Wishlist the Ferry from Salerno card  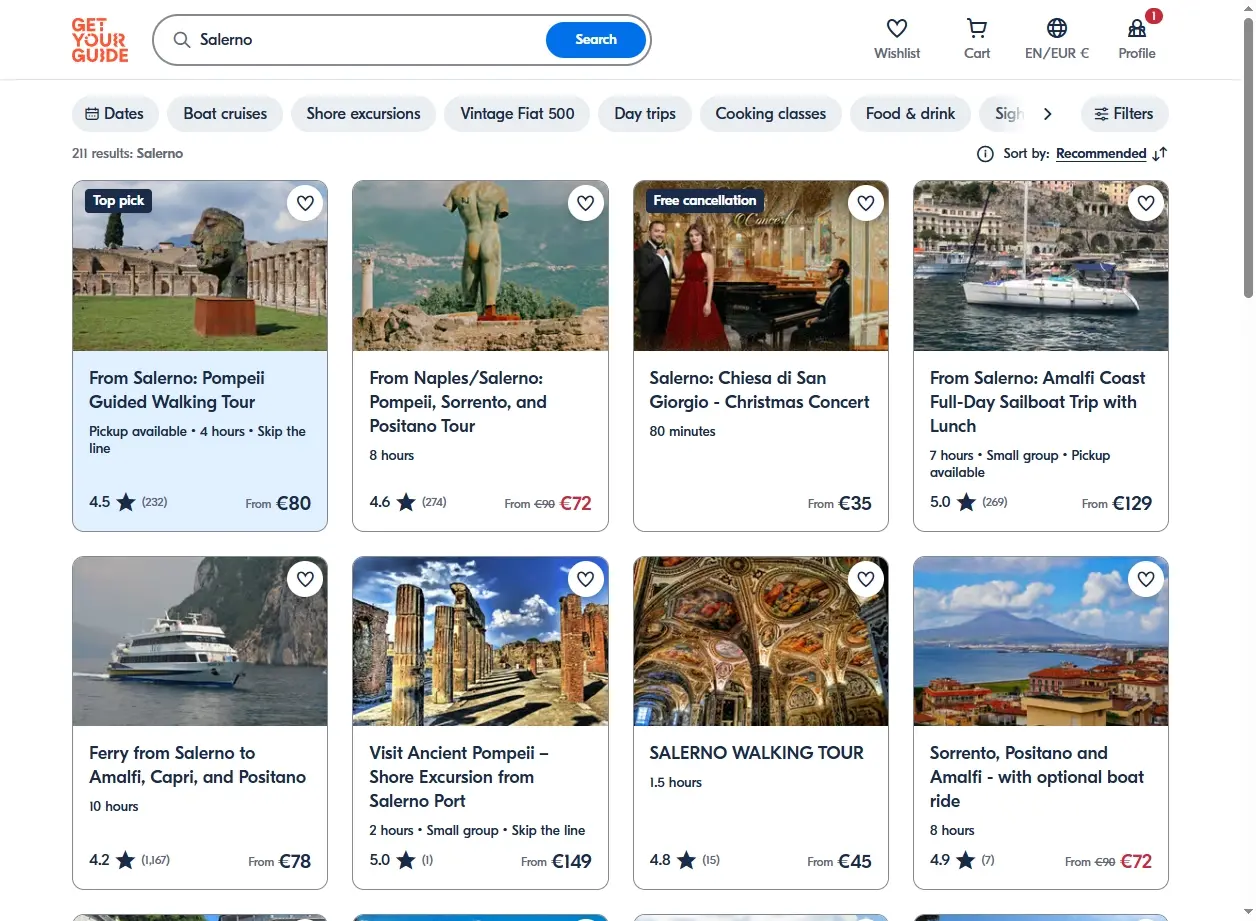pyautogui.click(x=305, y=579)
